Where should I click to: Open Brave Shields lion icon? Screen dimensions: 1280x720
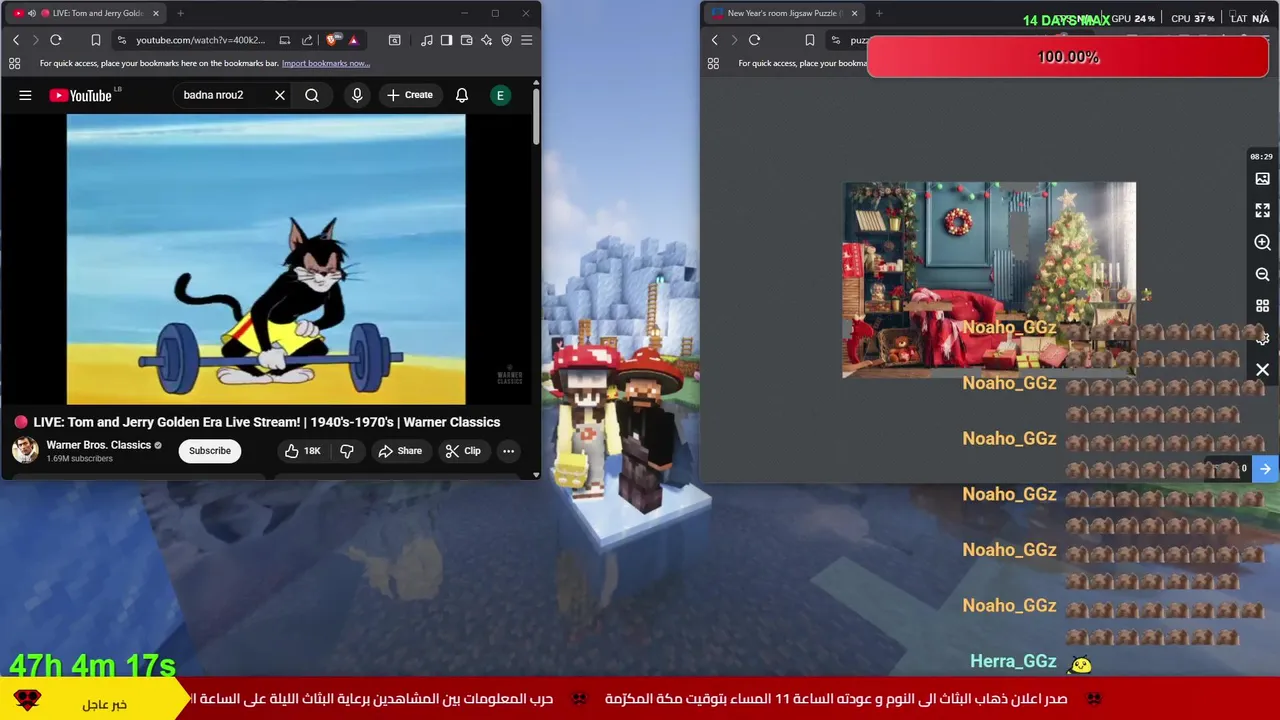pyautogui.click(x=333, y=40)
